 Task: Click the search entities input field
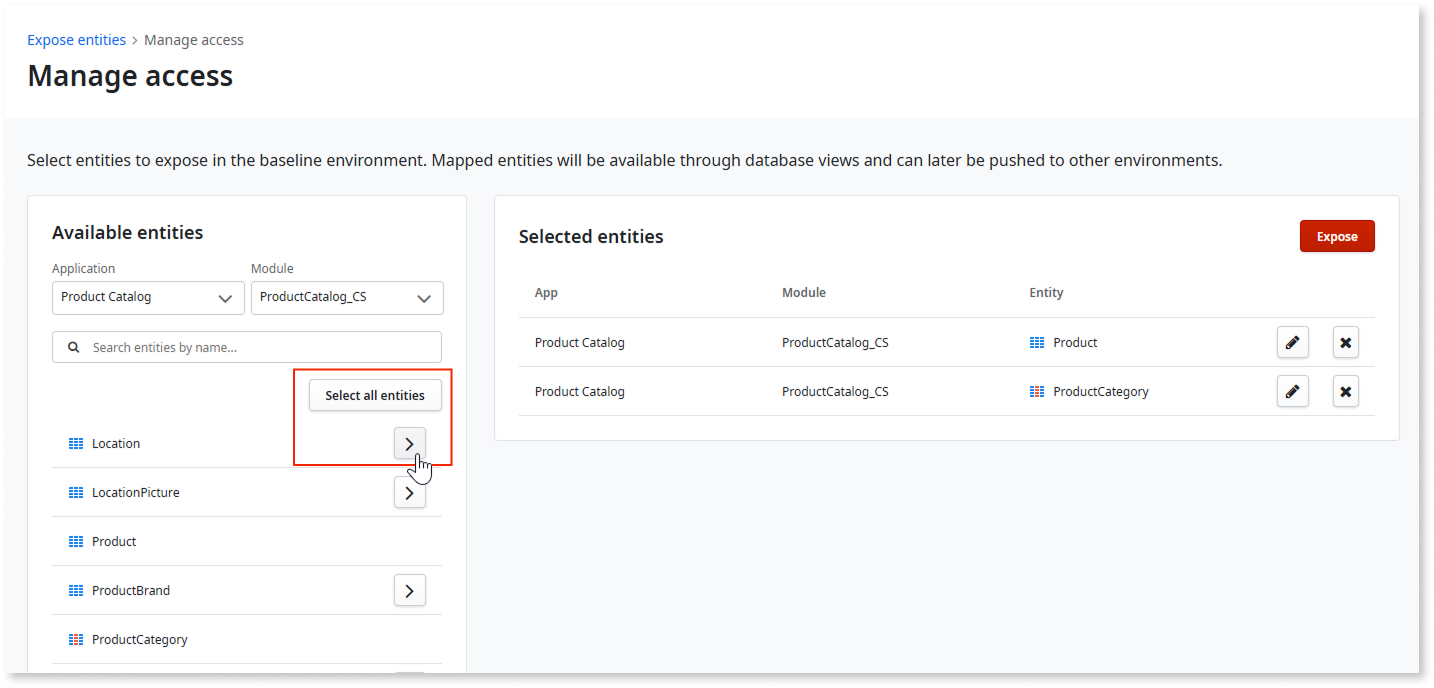point(247,347)
